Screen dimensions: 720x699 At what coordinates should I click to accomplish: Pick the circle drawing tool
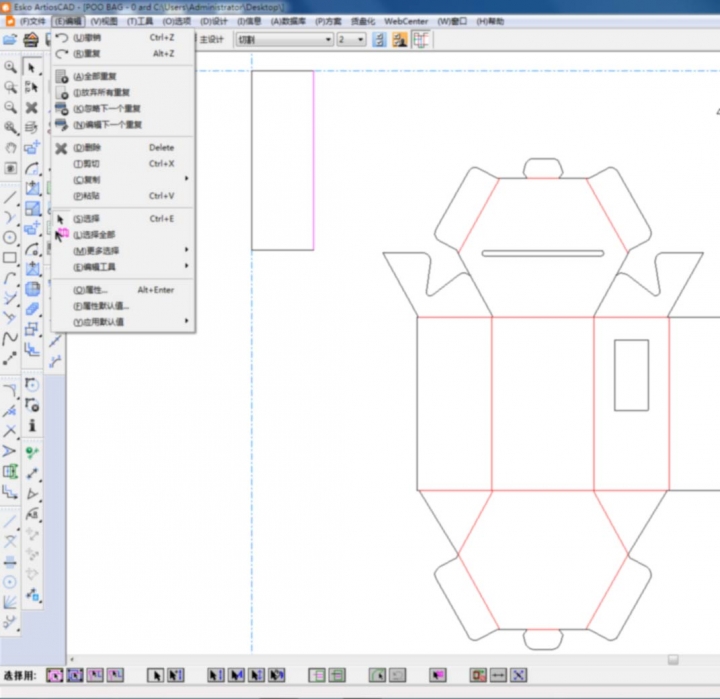click(x=10, y=237)
